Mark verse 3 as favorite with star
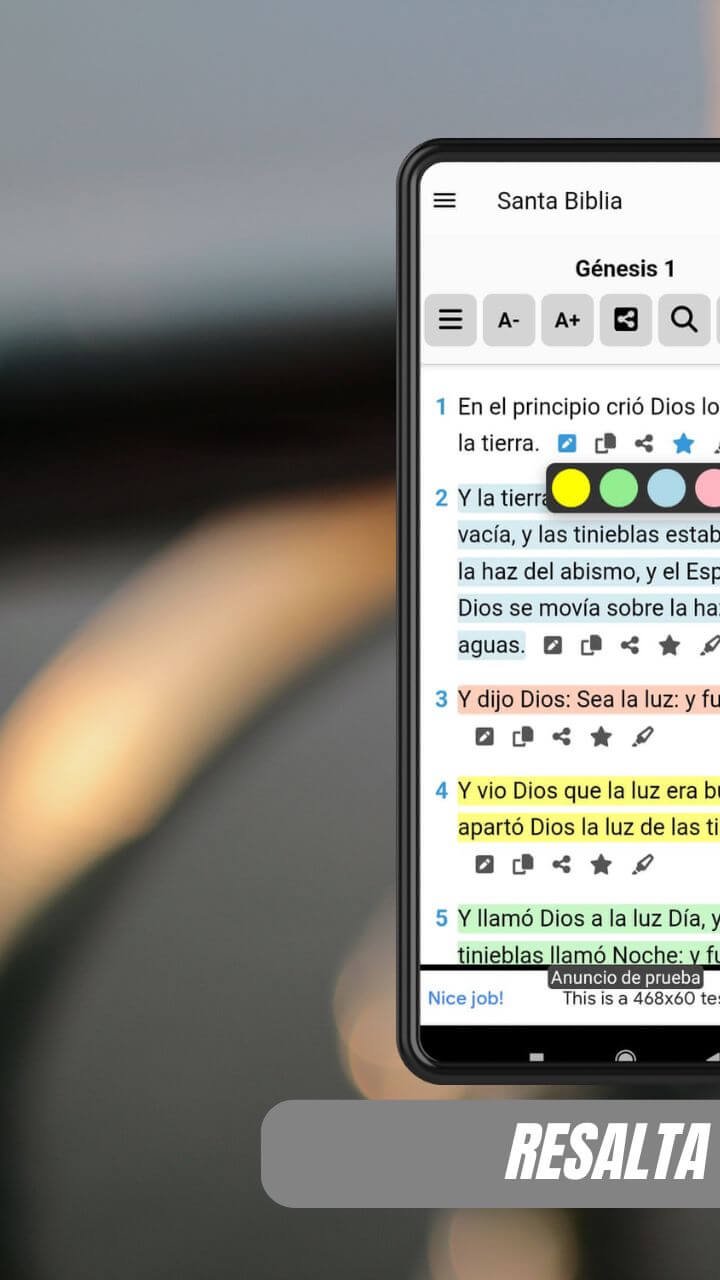Screen dimensions: 720x1280 coord(601,737)
